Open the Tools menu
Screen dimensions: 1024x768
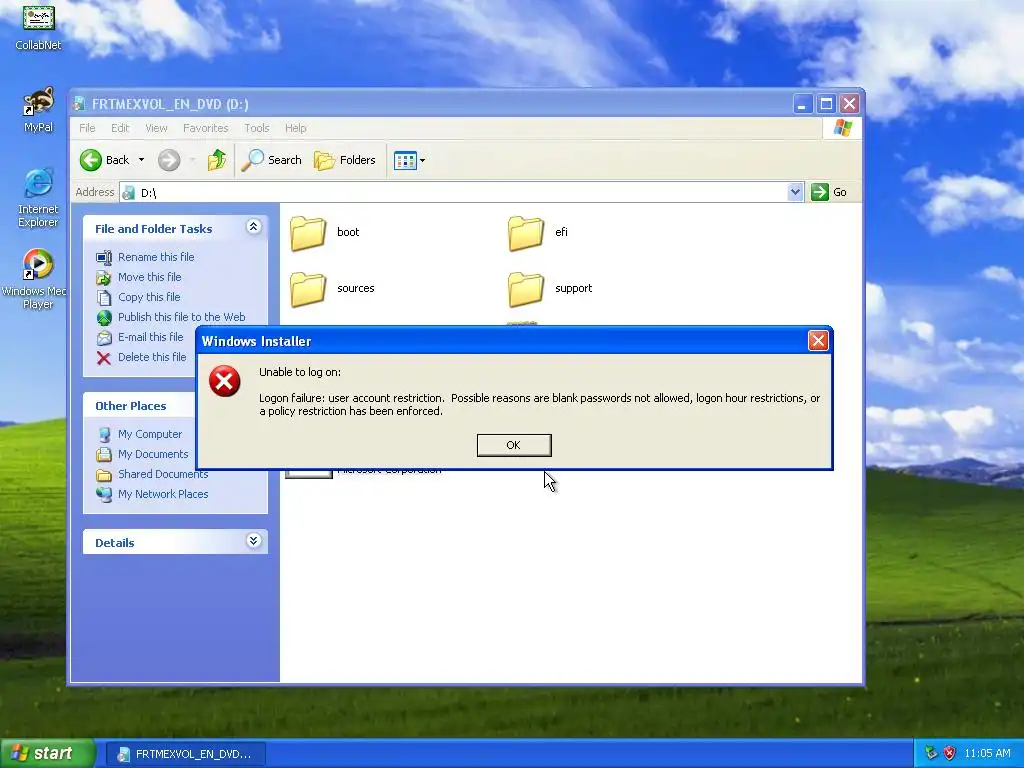tap(257, 128)
